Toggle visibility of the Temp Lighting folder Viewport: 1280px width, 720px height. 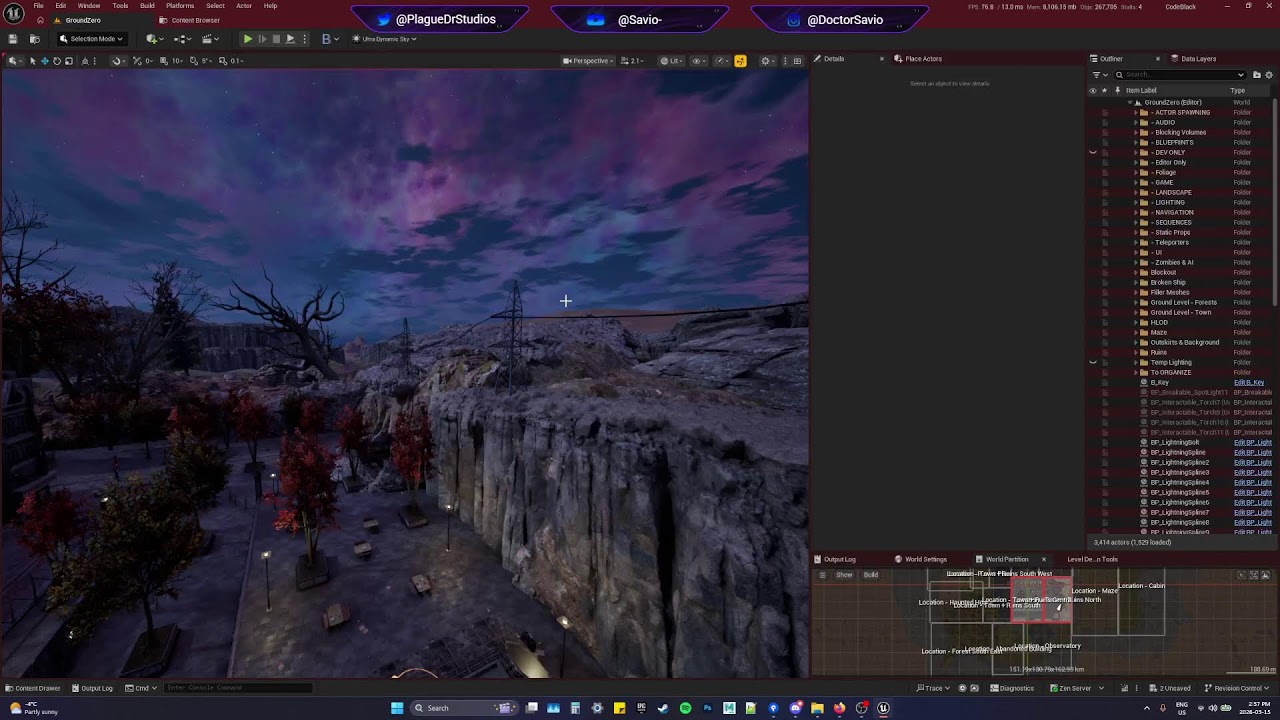click(x=1093, y=362)
